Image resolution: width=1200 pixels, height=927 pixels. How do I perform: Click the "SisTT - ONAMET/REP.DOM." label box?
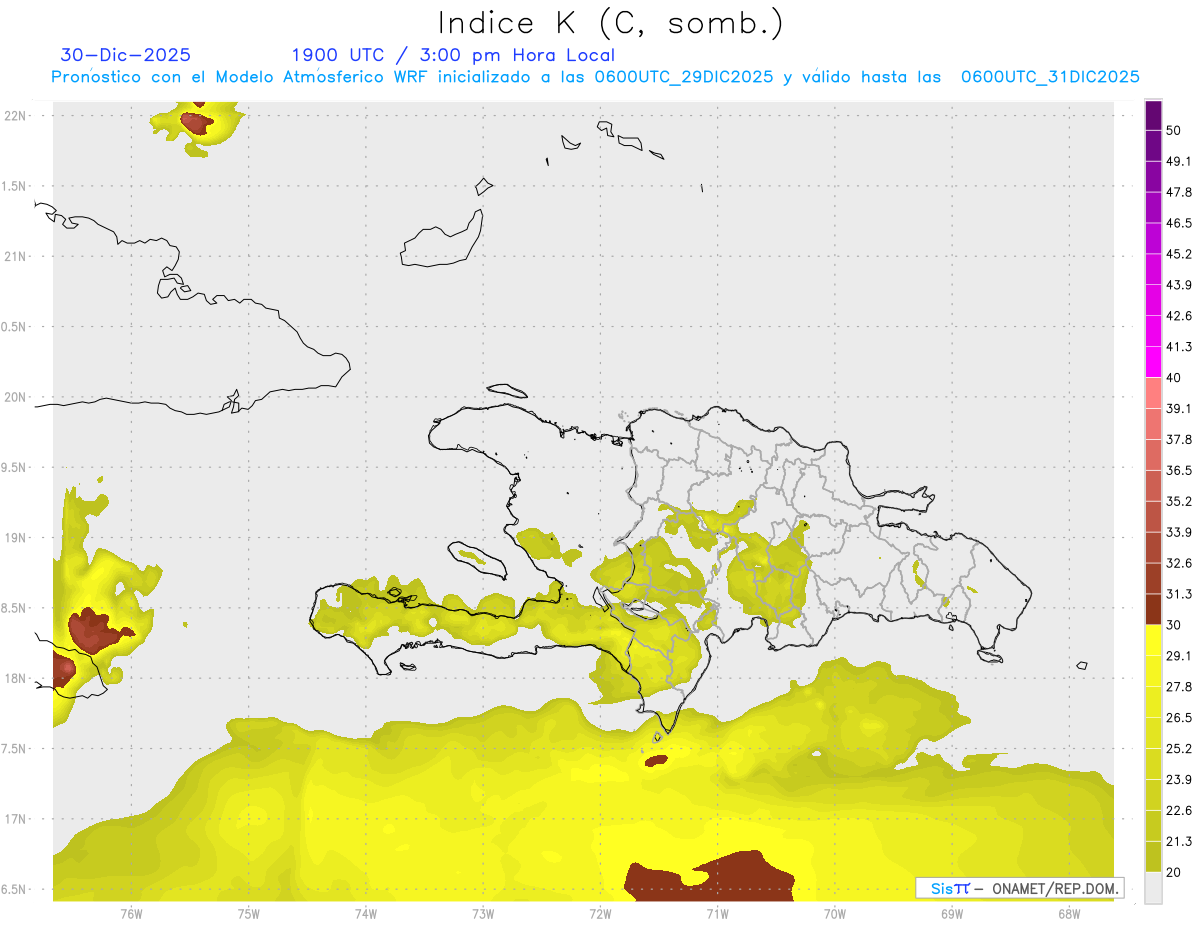click(x=1018, y=888)
